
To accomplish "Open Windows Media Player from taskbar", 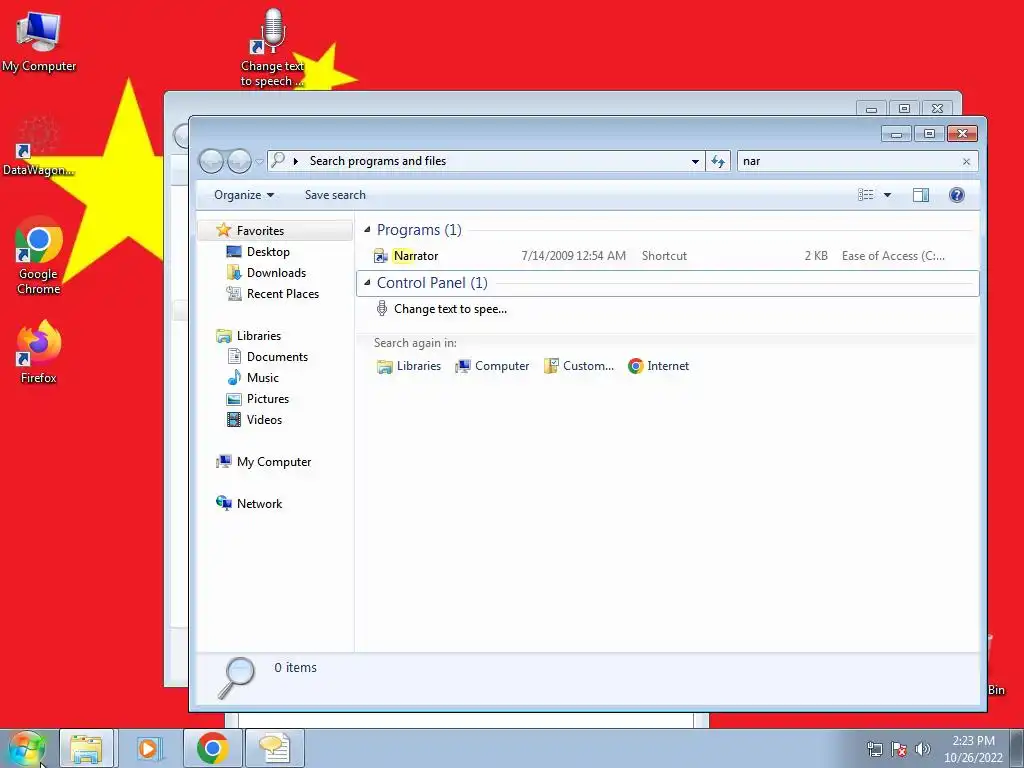I will coord(150,748).
